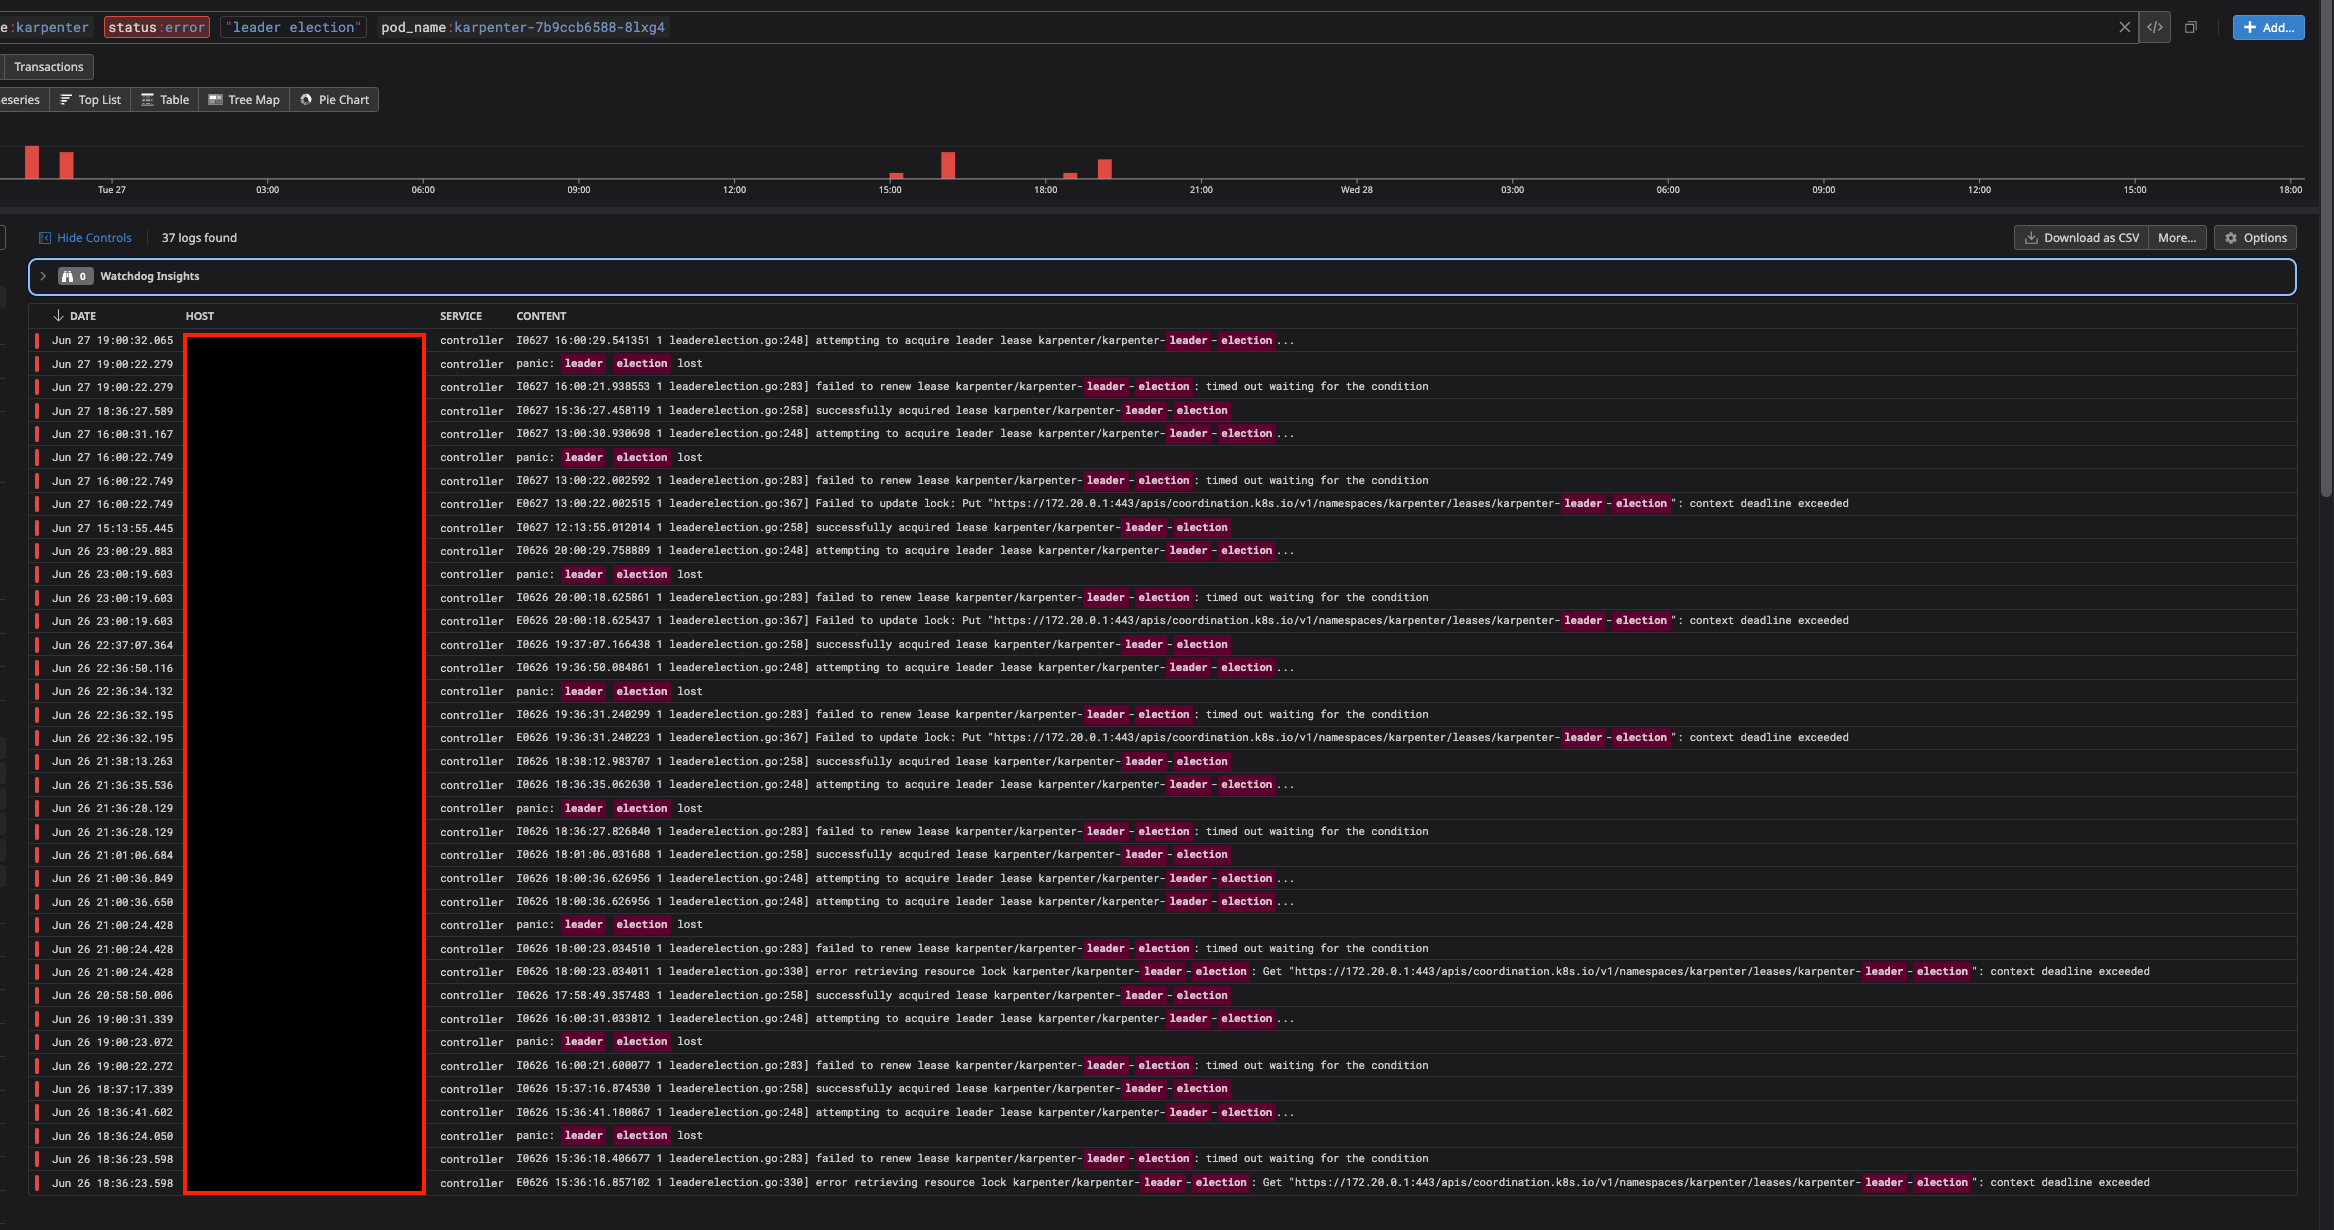
Task: Switch visualization to Tree Map
Action: pyautogui.click(x=244, y=100)
